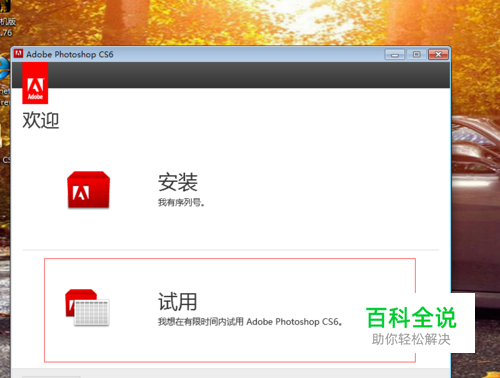Click the Adobe icon in title bar

[19, 54]
